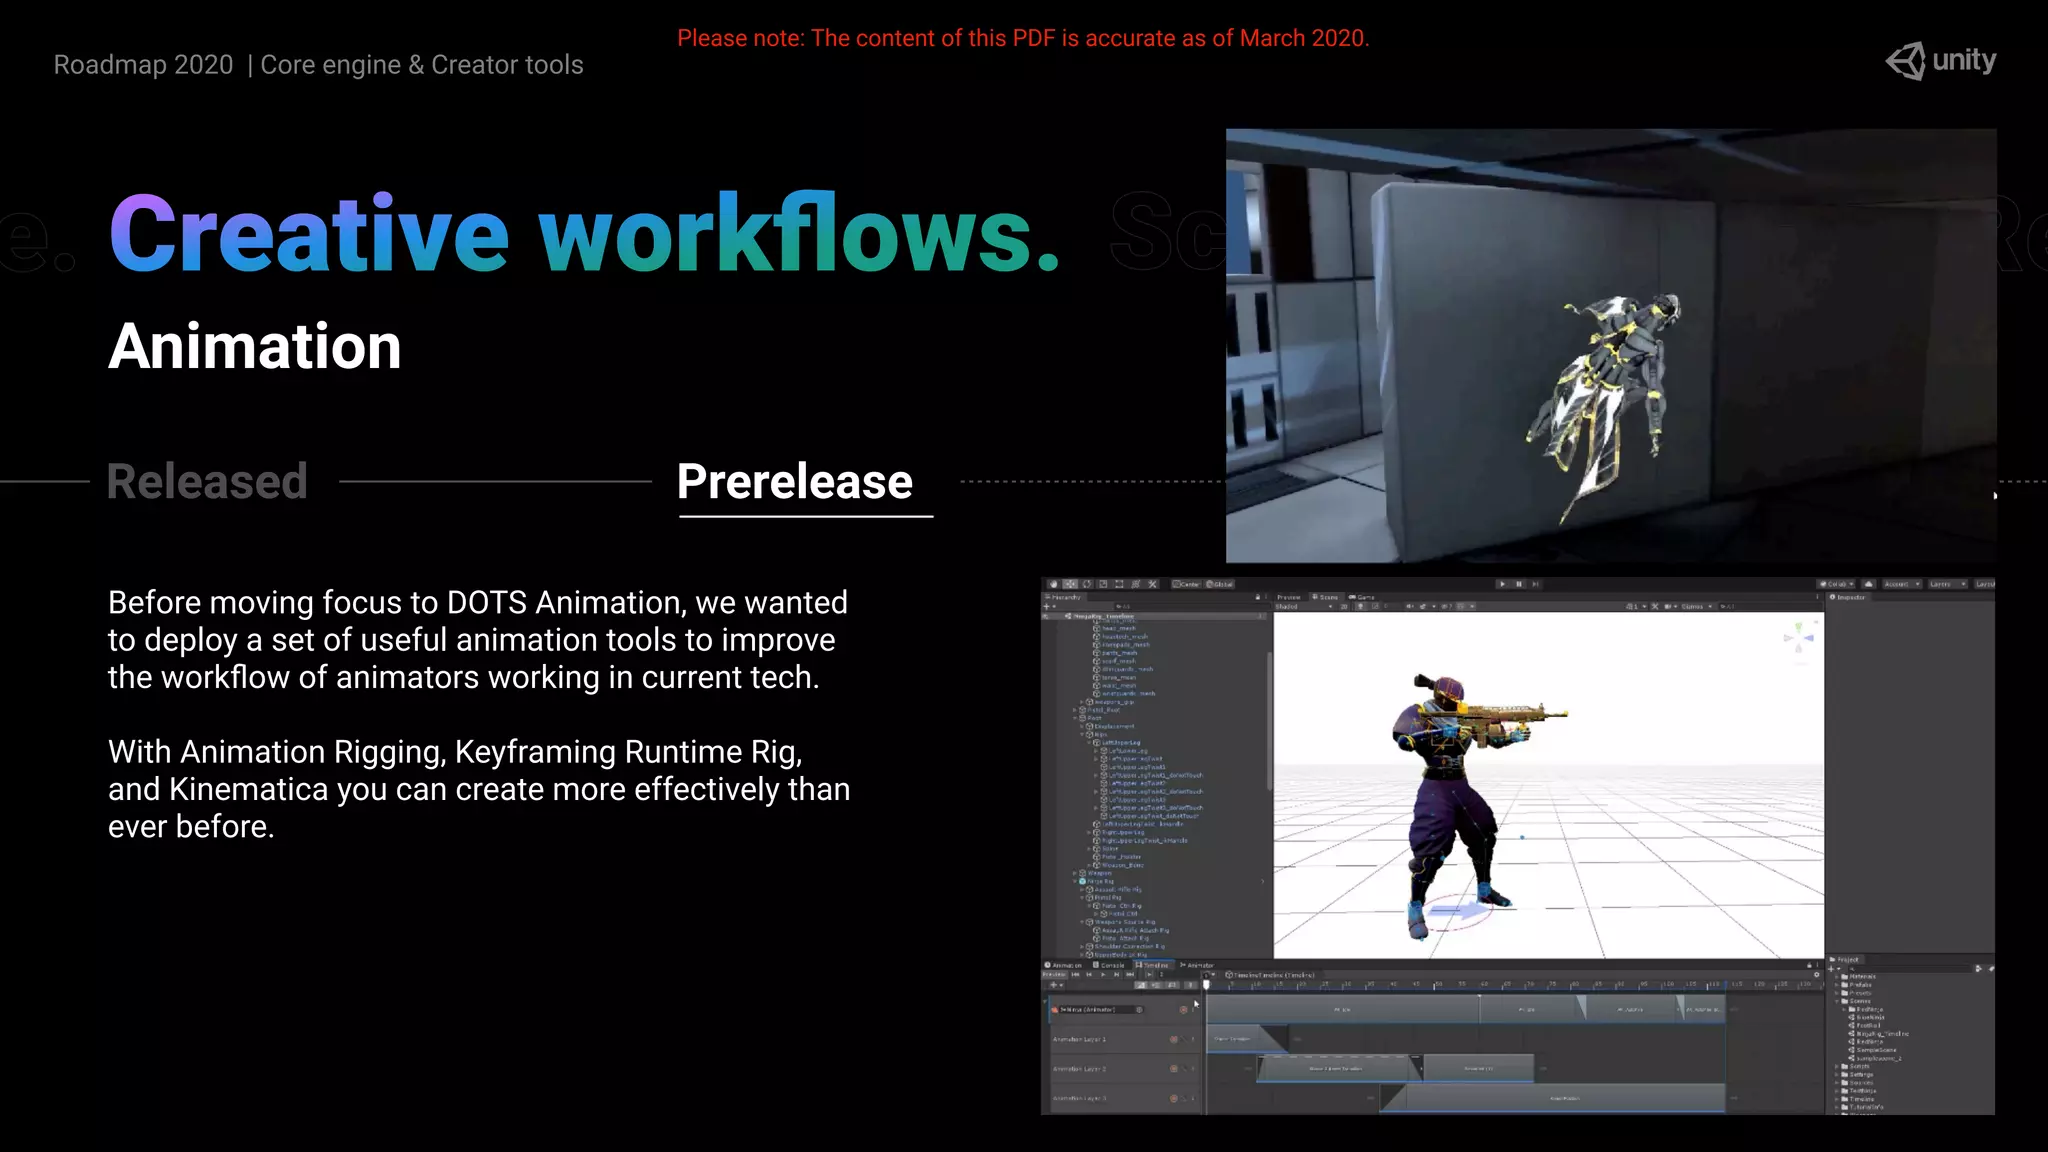Jump to Timeline end button
The width and height of the screenshot is (2048, 1152).
1130,975
